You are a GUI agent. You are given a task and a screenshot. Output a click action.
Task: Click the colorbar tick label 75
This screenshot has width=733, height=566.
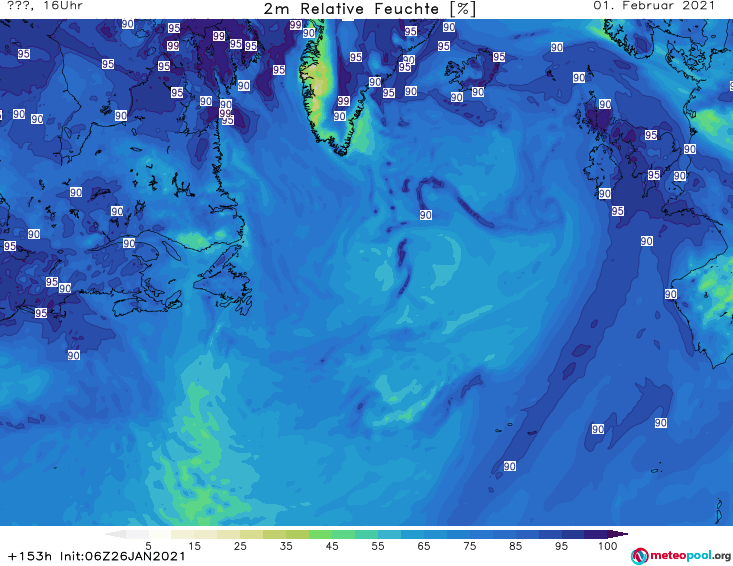point(469,546)
